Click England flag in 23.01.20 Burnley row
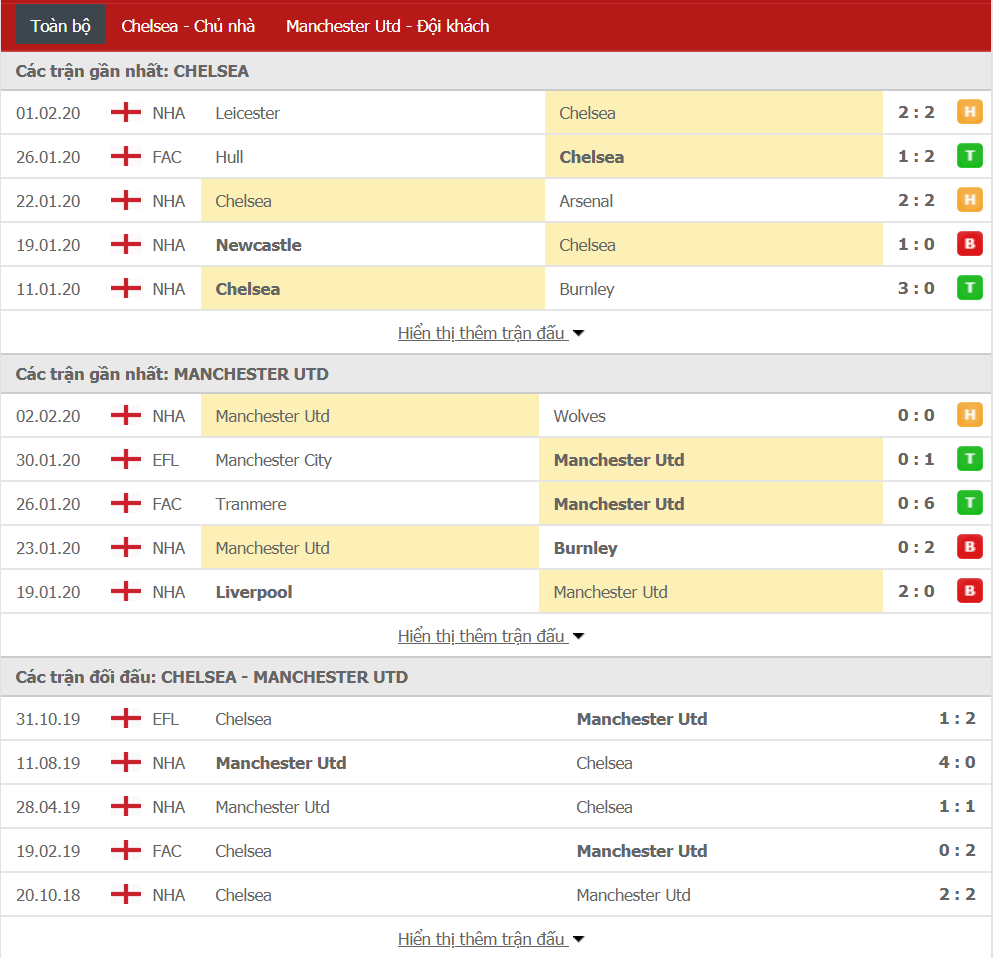Image resolution: width=993 pixels, height=958 pixels. click(126, 547)
